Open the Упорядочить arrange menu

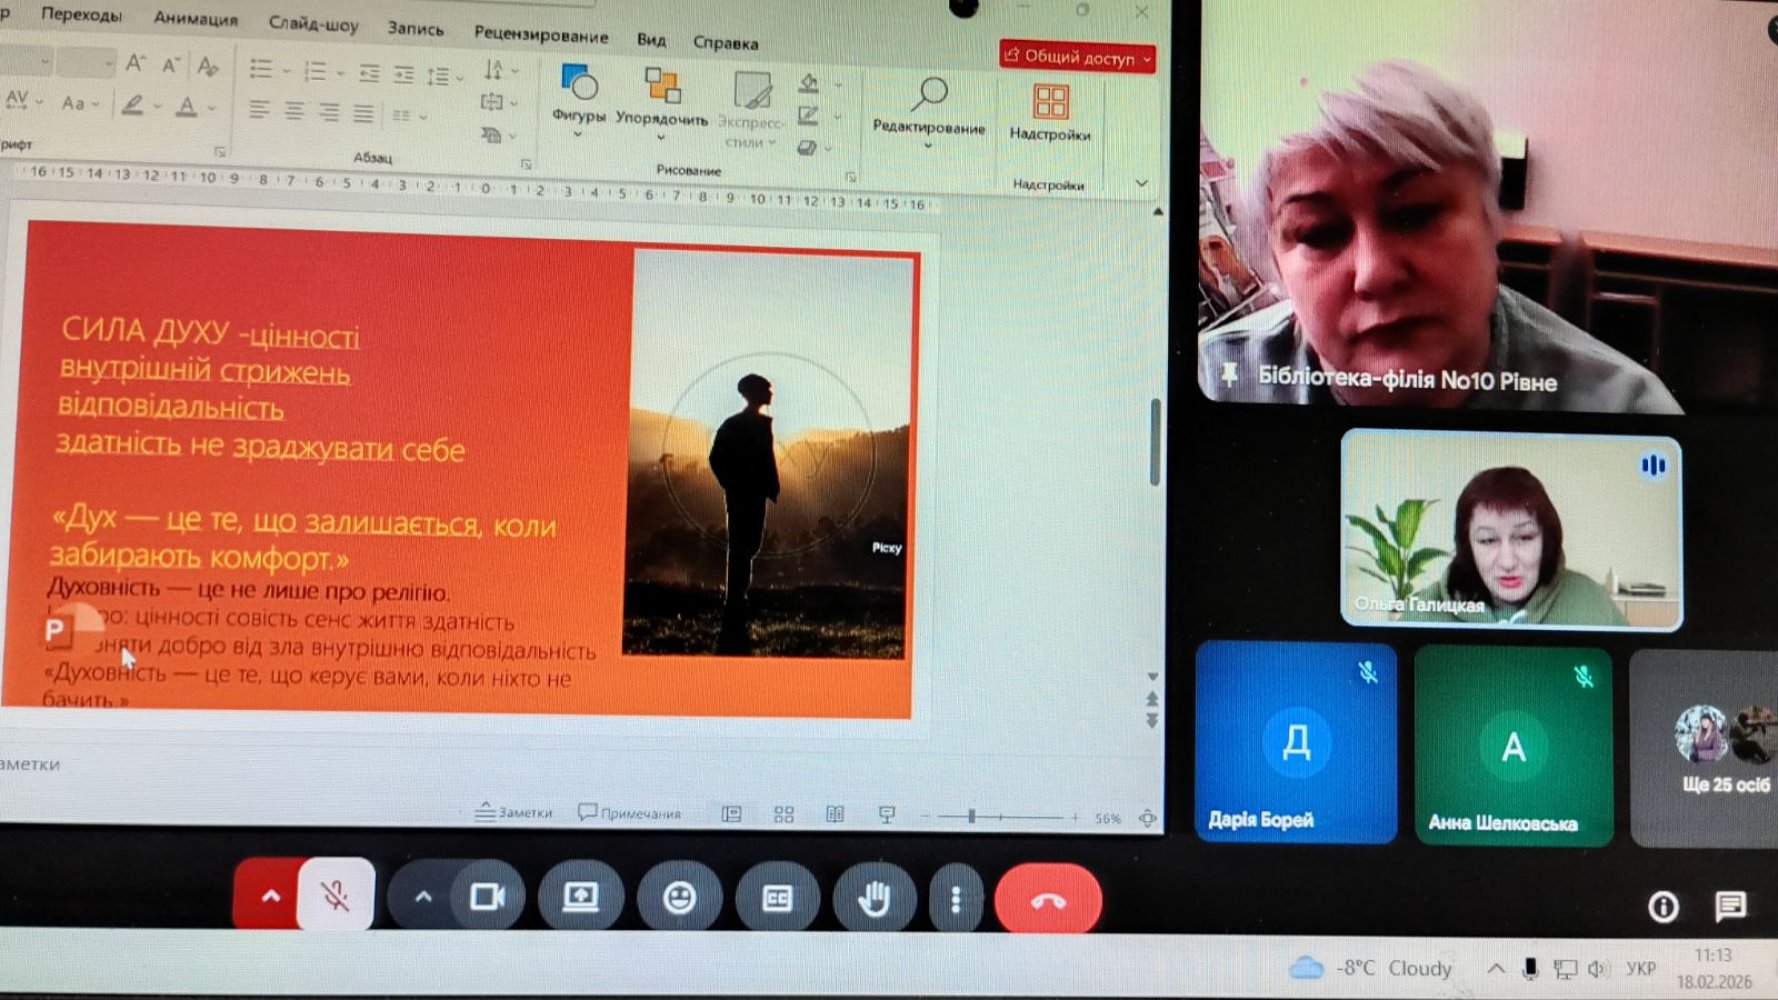(661, 104)
